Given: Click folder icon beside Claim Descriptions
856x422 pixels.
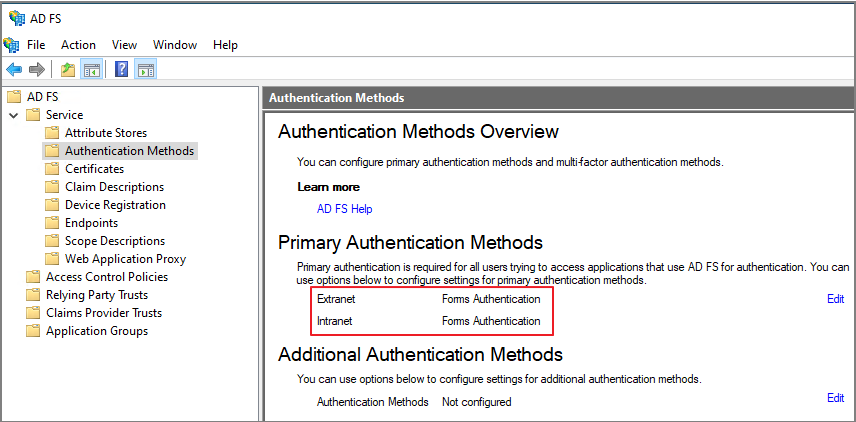Looking at the screenshot, I should [x=52, y=187].
